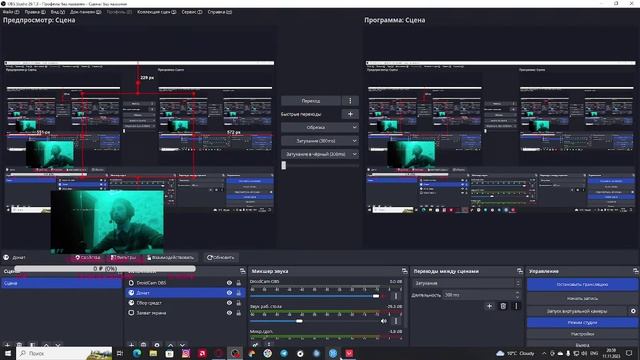Decrease Длительность with the down arrow
The image size is (640, 360).
pyautogui.click(x=518, y=297)
